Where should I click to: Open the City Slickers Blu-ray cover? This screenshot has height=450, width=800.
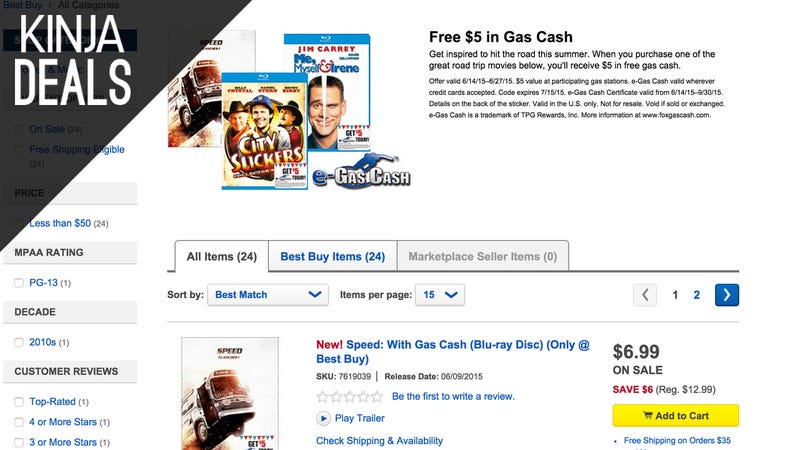click(x=264, y=131)
